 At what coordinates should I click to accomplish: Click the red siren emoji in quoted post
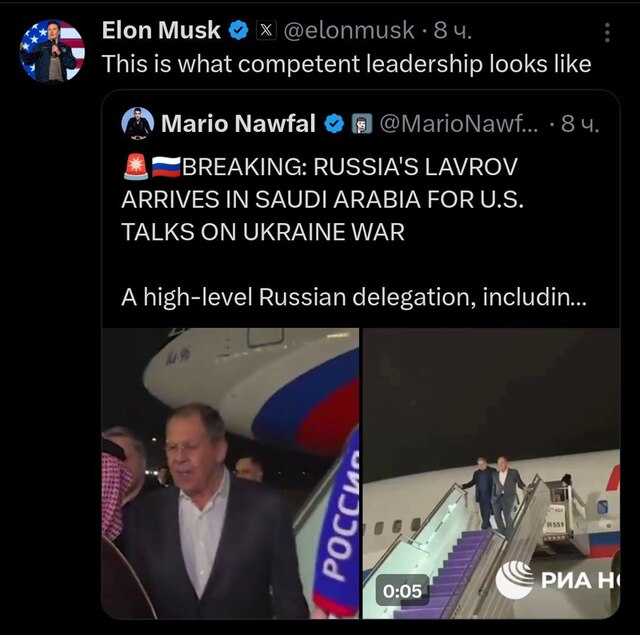135,165
